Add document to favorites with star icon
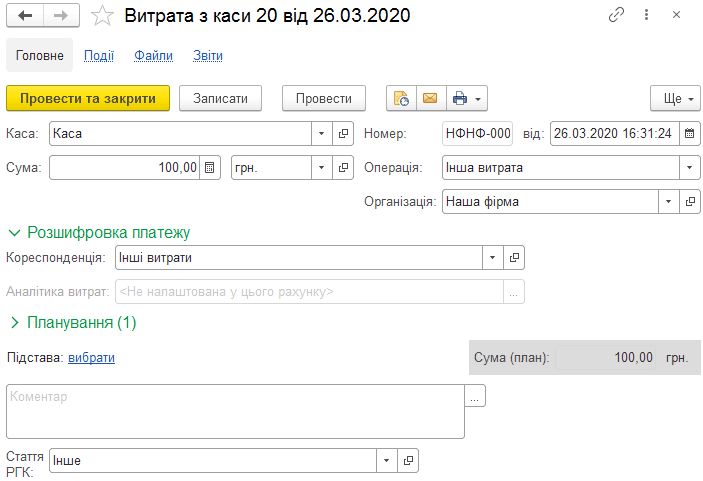Screen dimensions: 703x481 click(102, 16)
